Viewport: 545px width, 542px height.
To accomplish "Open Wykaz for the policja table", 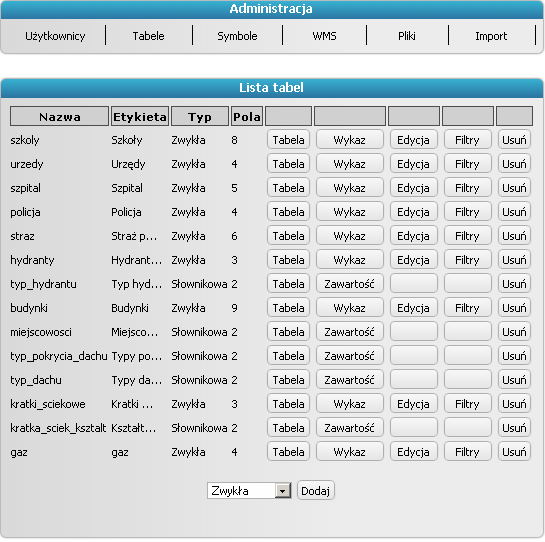I will [x=350, y=212].
